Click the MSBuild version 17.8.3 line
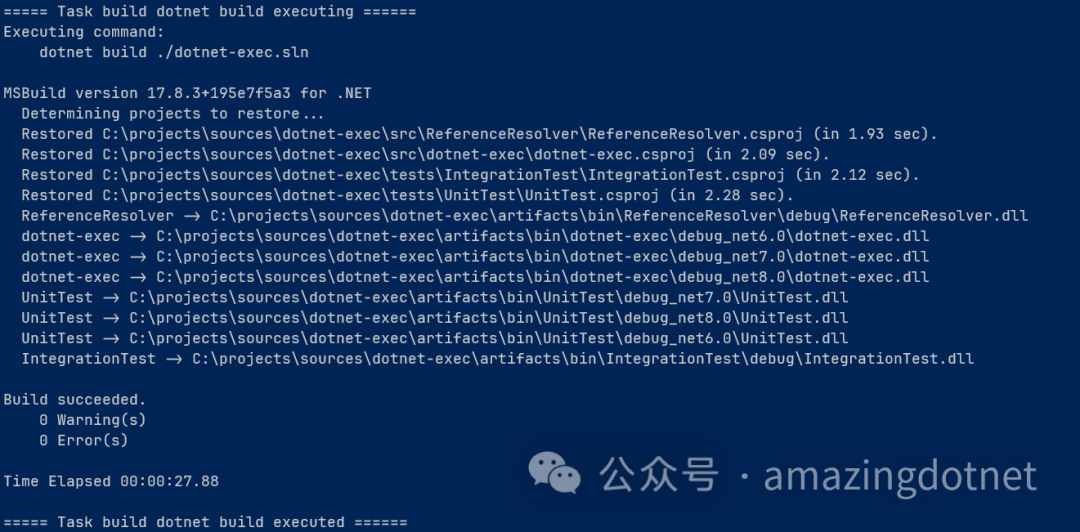Image resolution: width=1080 pixels, height=532 pixels. [x=187, y=93]
